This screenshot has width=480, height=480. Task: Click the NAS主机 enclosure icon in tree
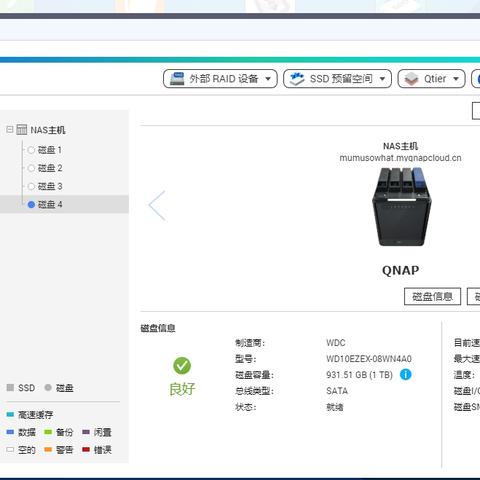(22, 130)
